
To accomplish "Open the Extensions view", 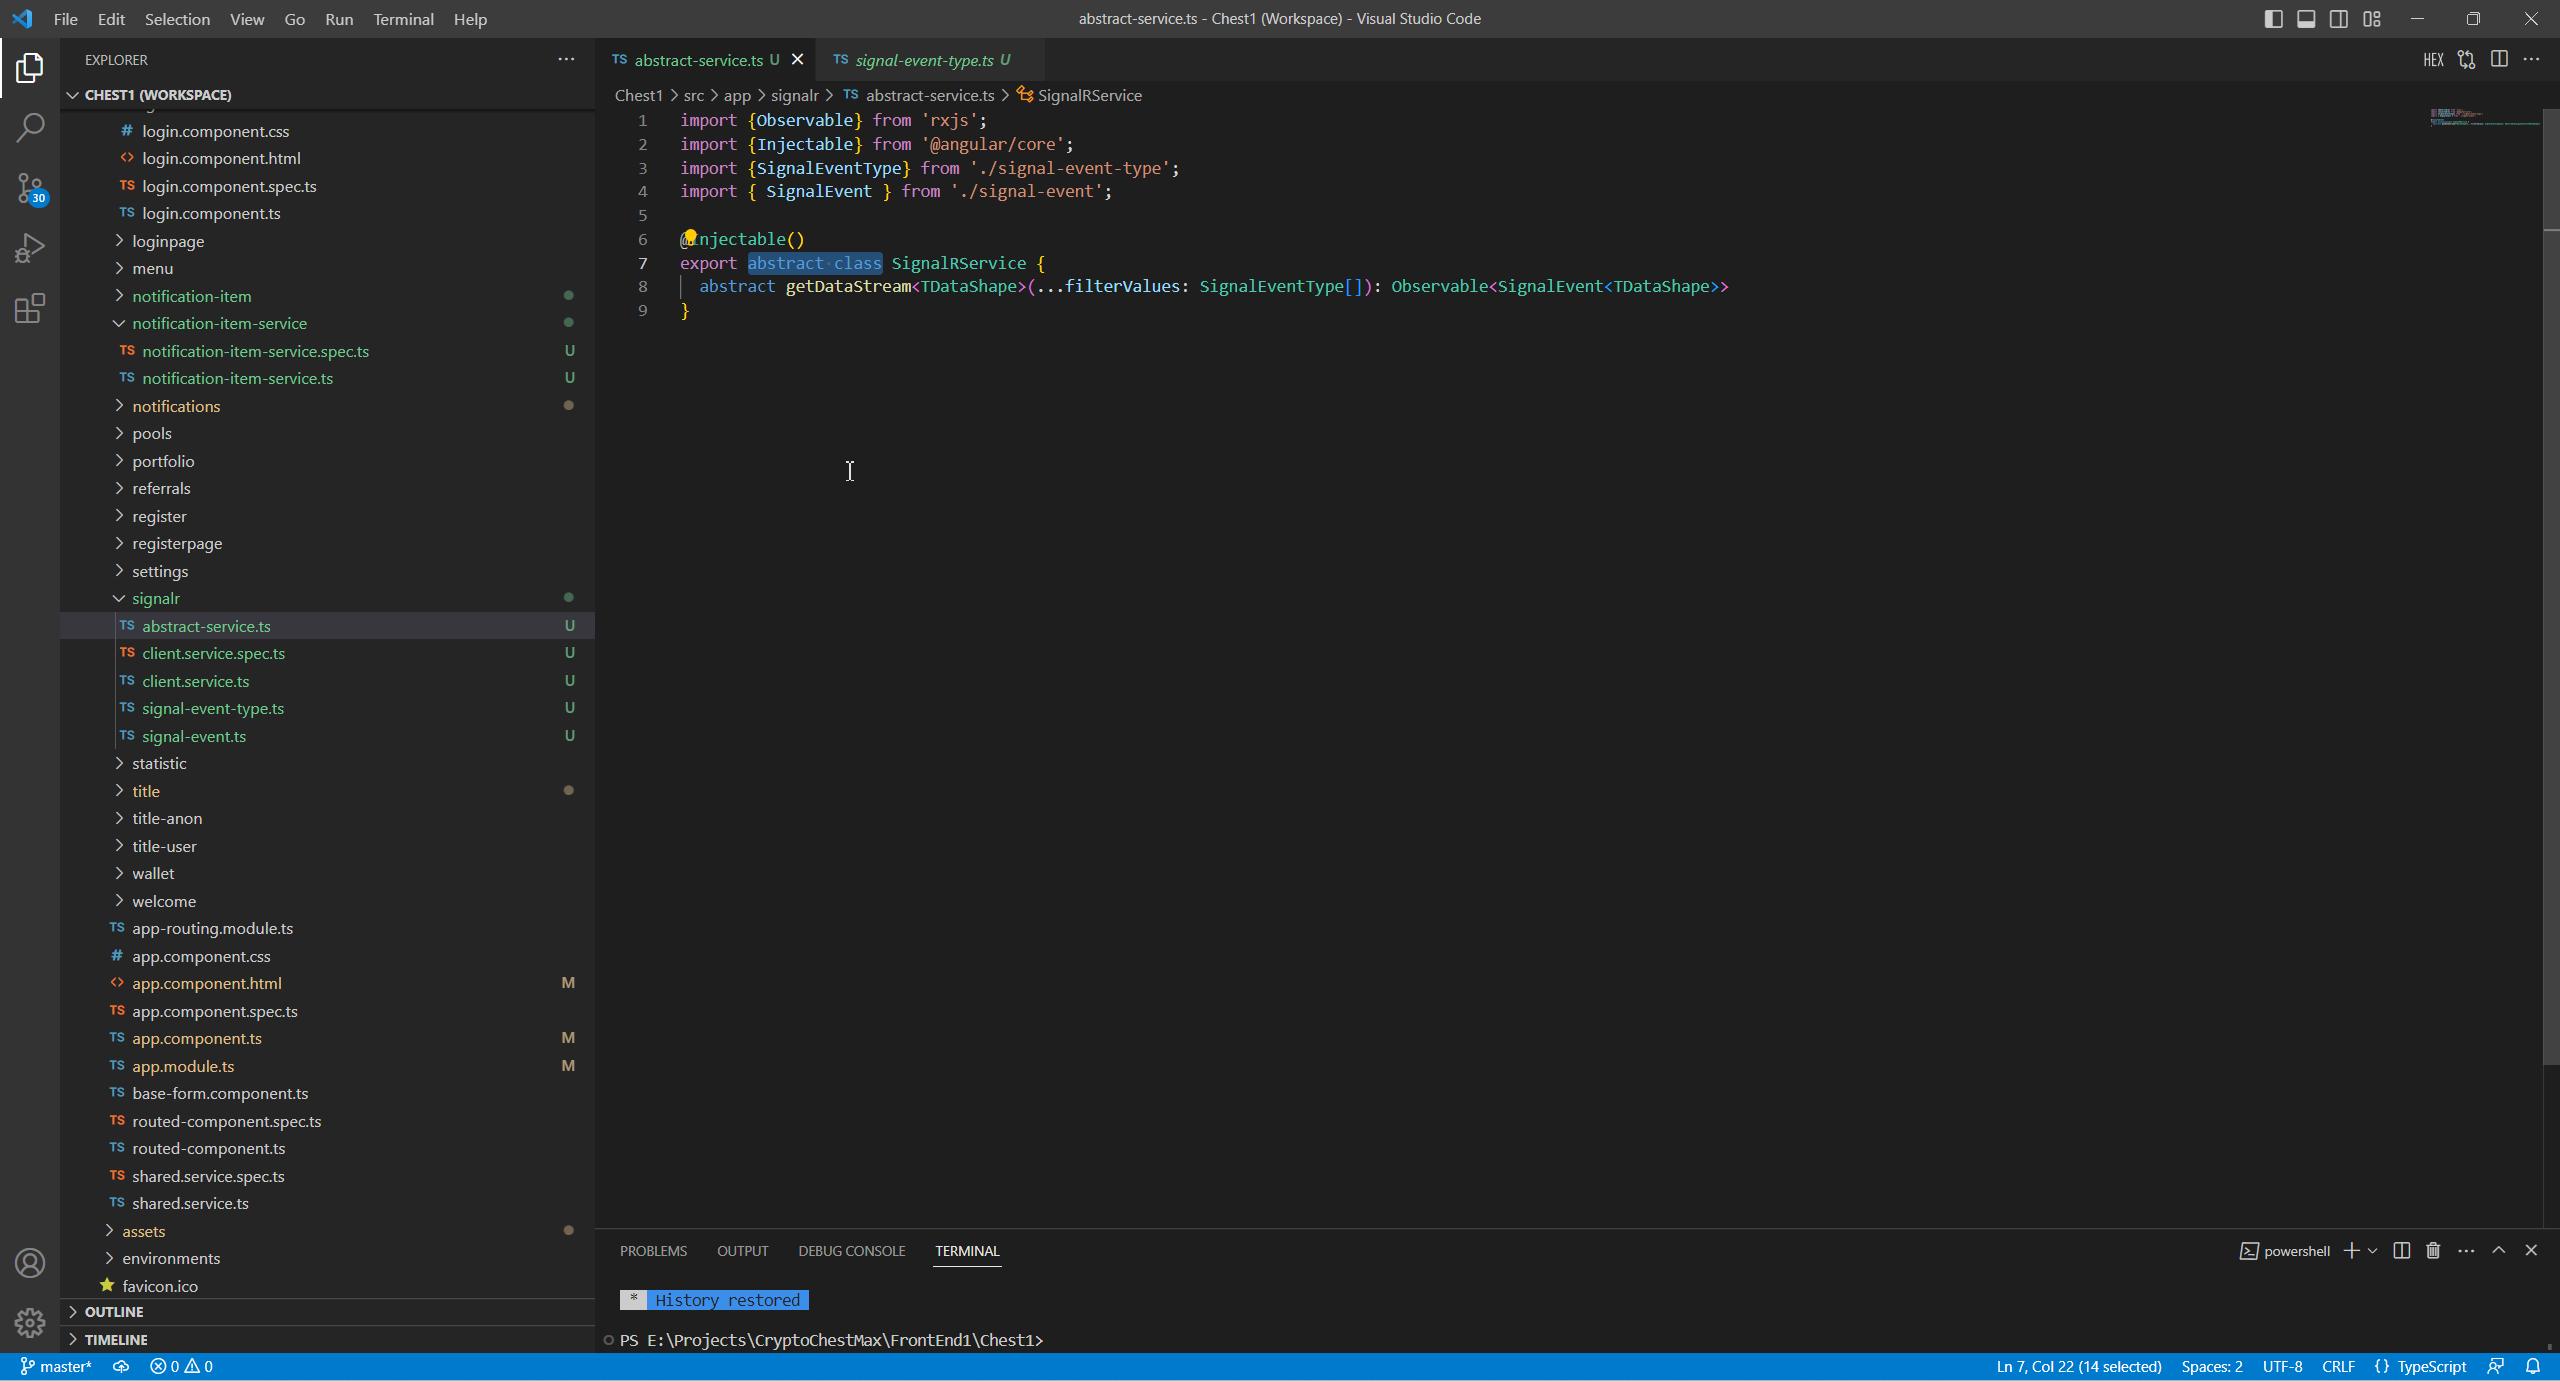I will point(30,308).
